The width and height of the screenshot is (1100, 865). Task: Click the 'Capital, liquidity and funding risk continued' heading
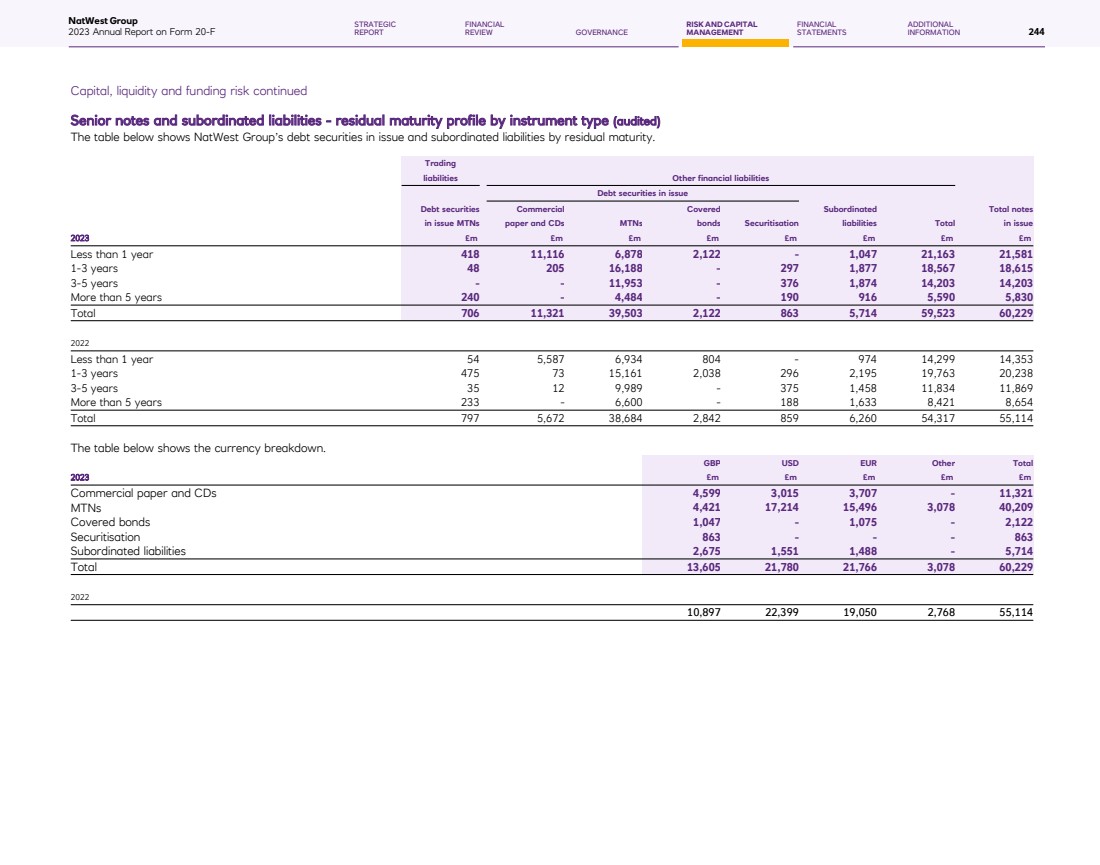point(188,91)
